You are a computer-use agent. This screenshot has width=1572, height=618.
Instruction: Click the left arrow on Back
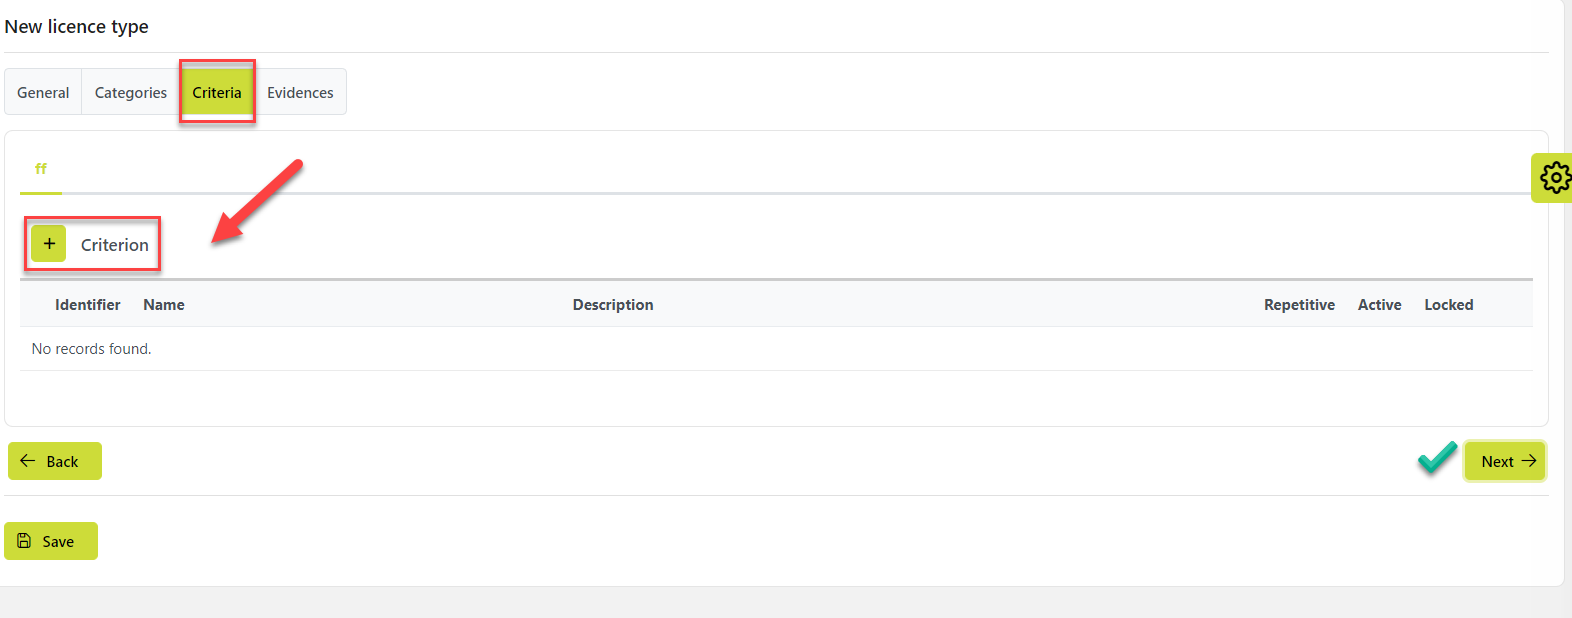28,461
